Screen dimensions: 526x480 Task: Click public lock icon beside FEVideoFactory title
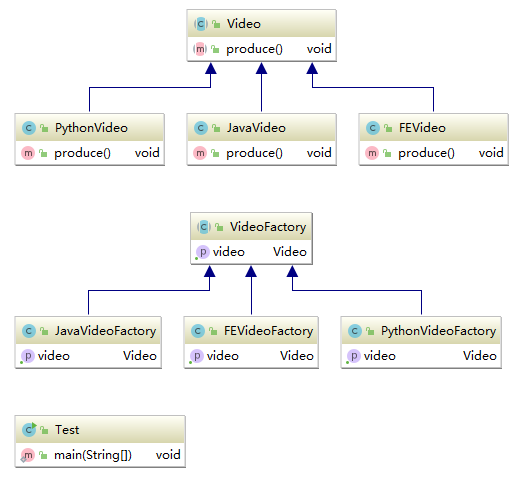click(x=213, y=331)
